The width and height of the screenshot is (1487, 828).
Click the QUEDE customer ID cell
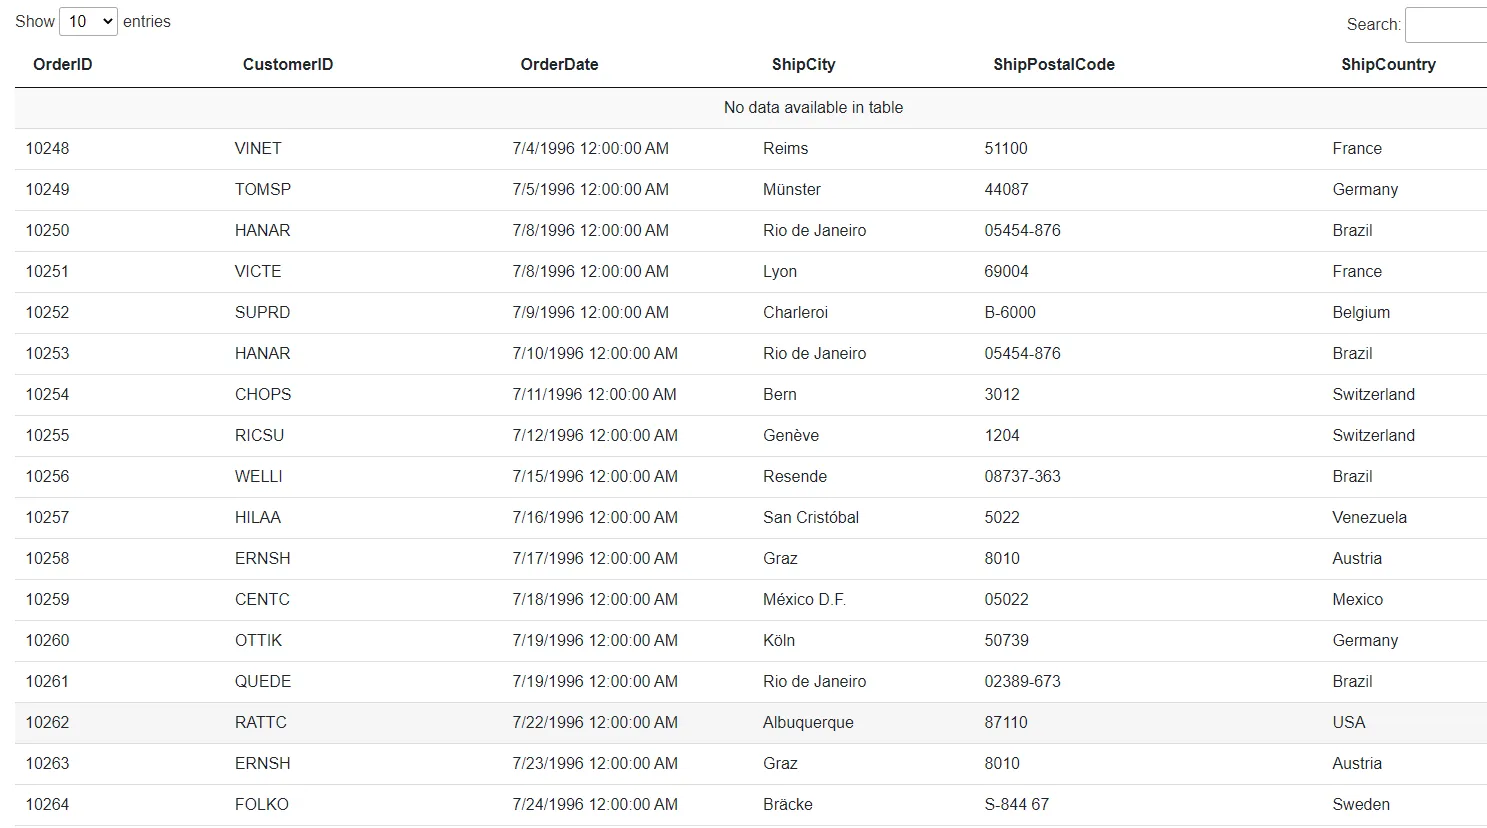[263, 682]
